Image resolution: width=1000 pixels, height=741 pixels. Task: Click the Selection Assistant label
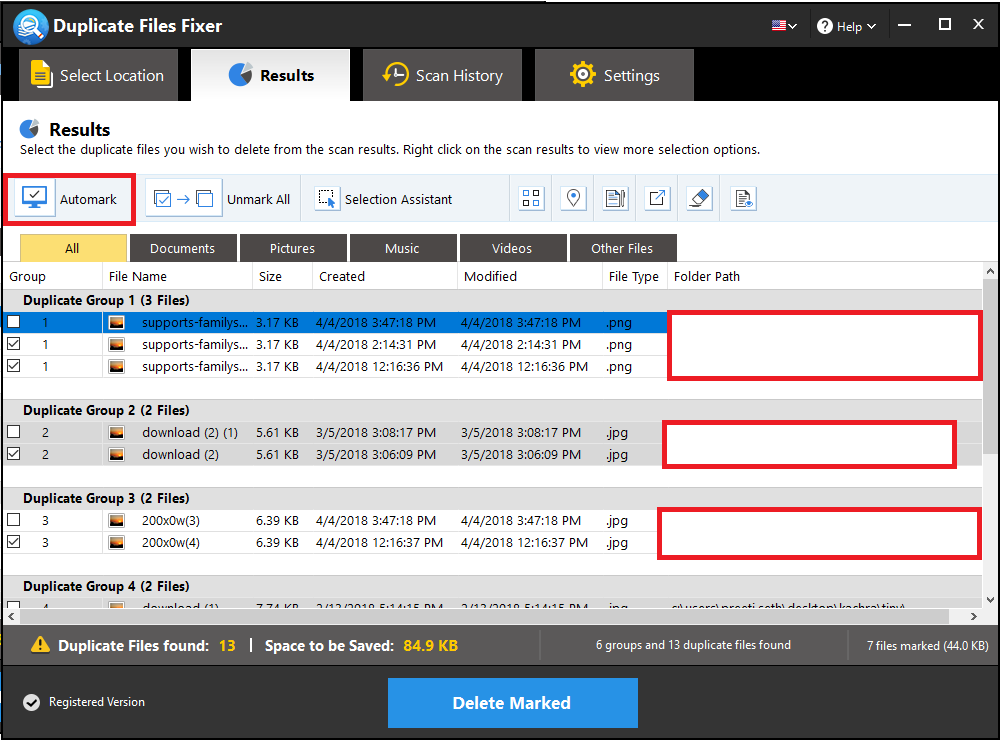tap(399, 200)
